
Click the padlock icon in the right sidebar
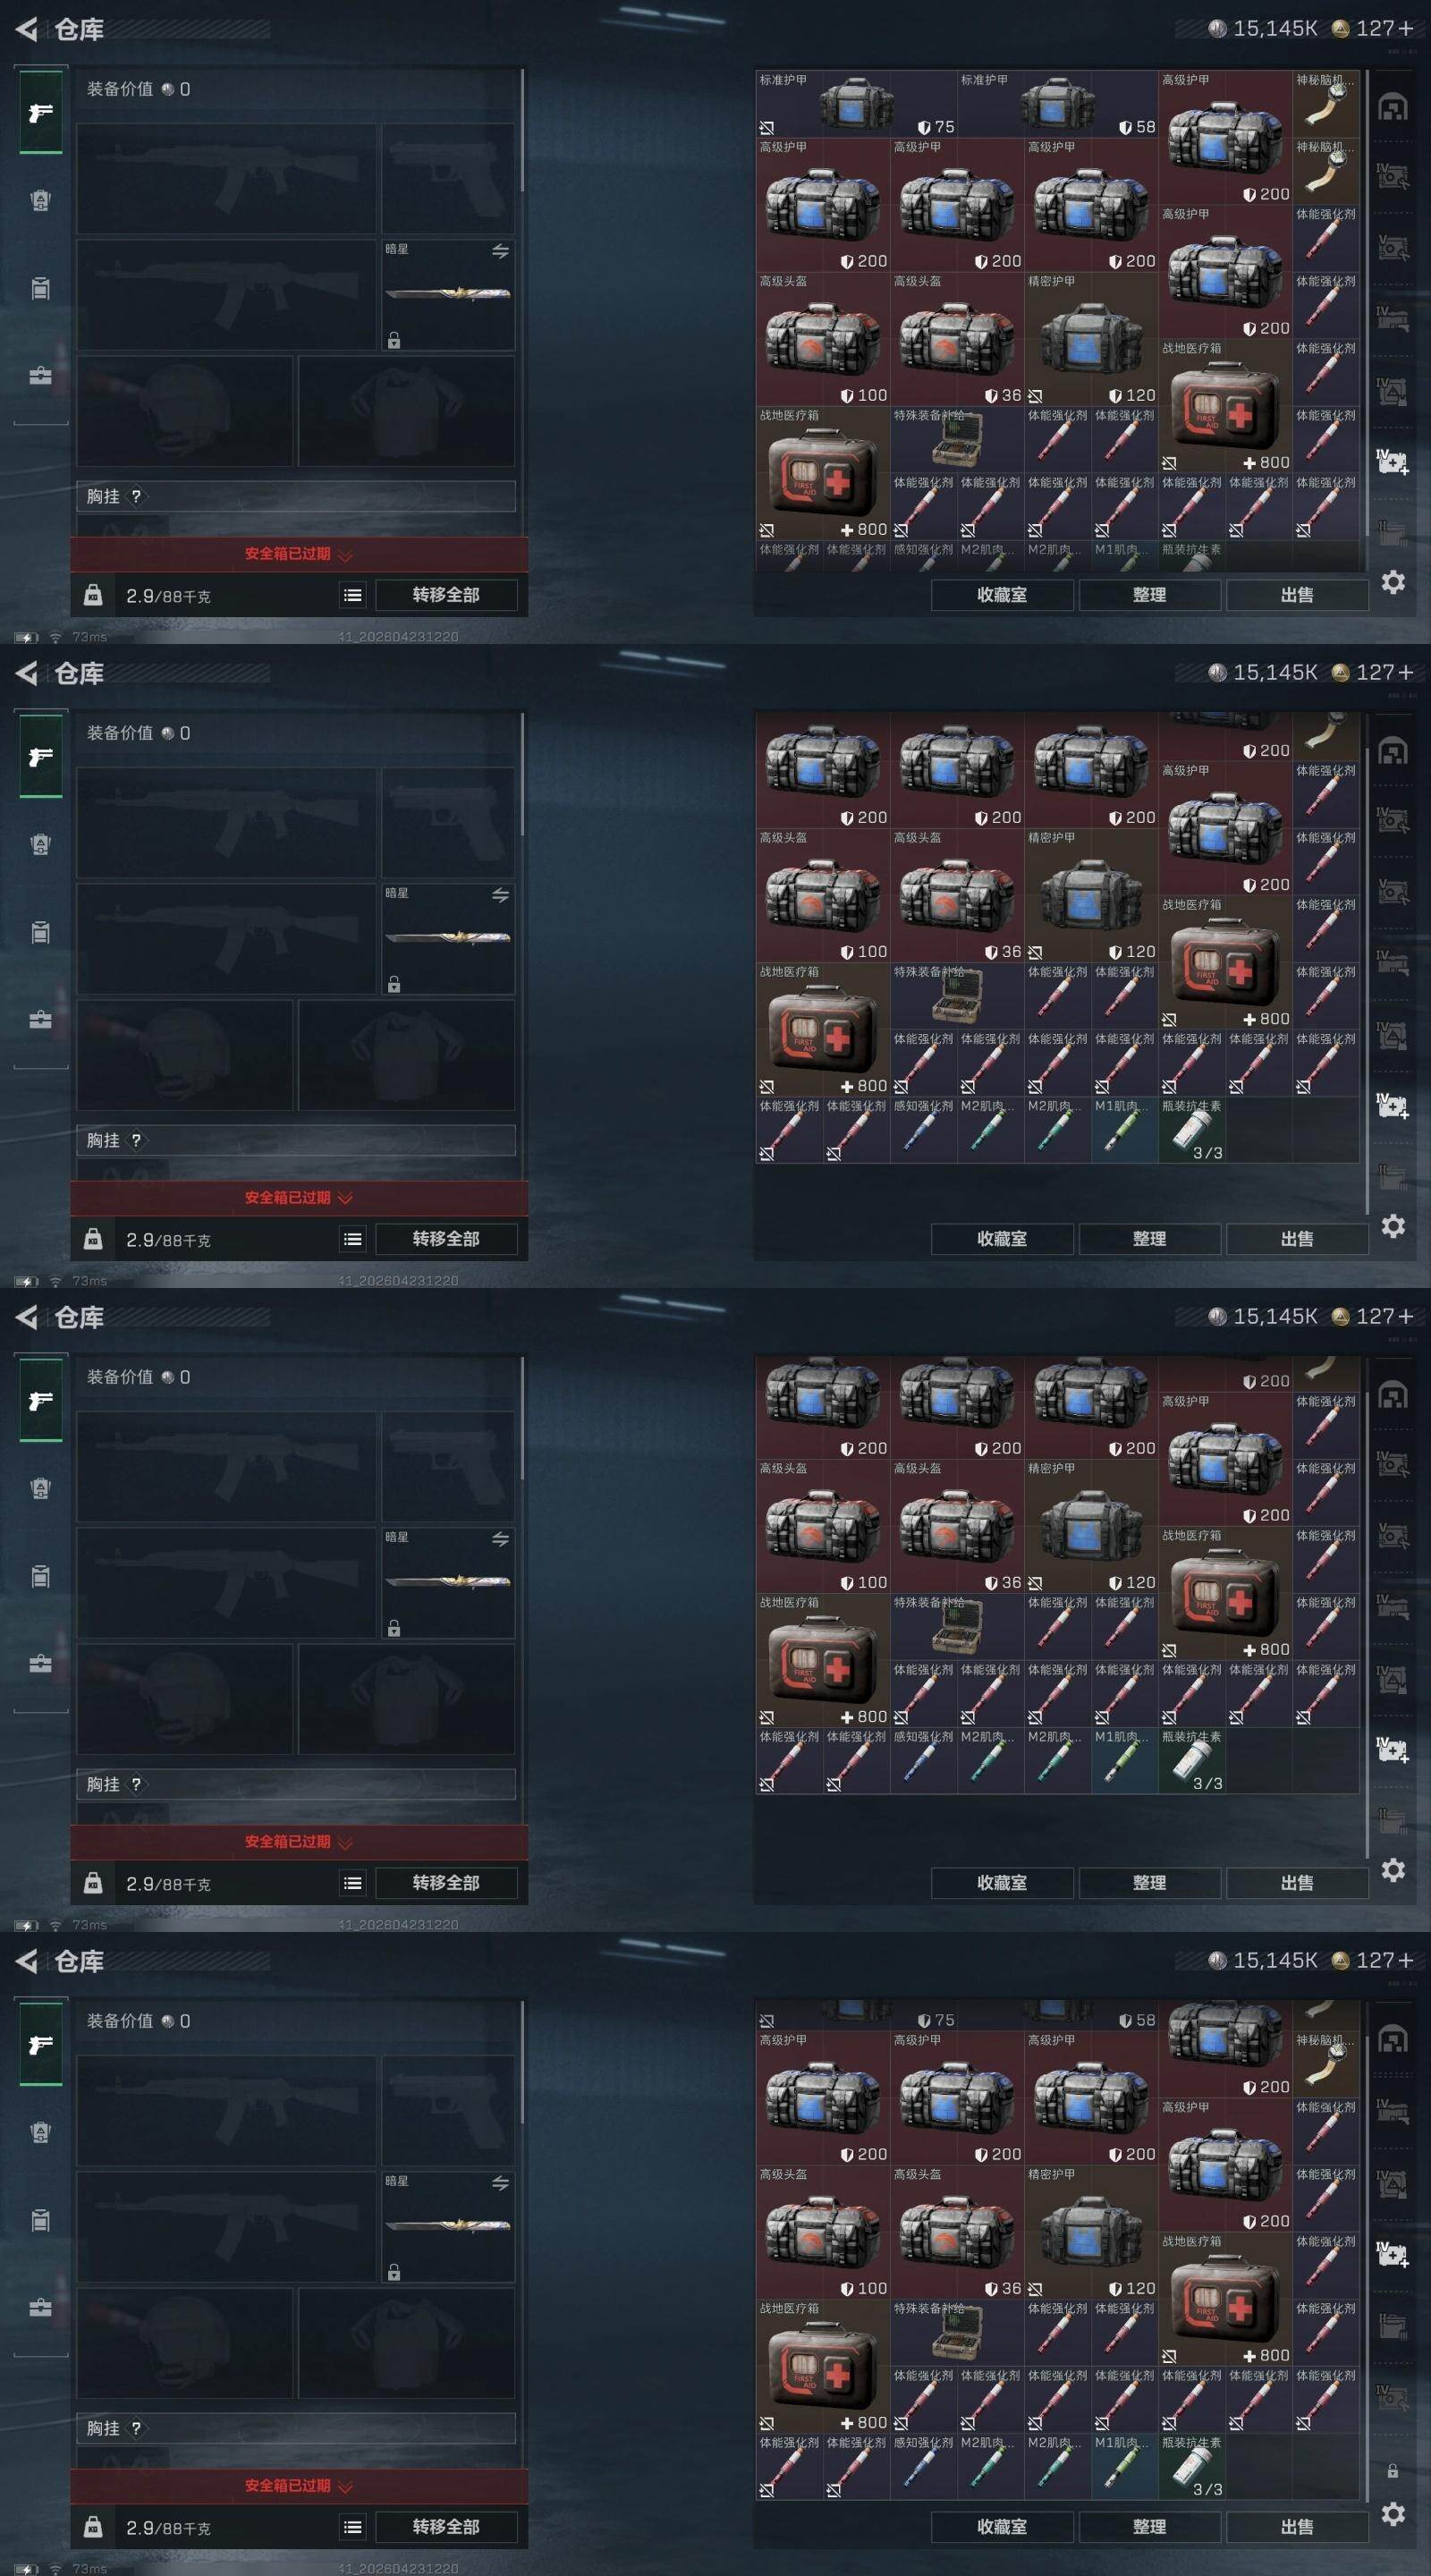tap(1392, 2470)
